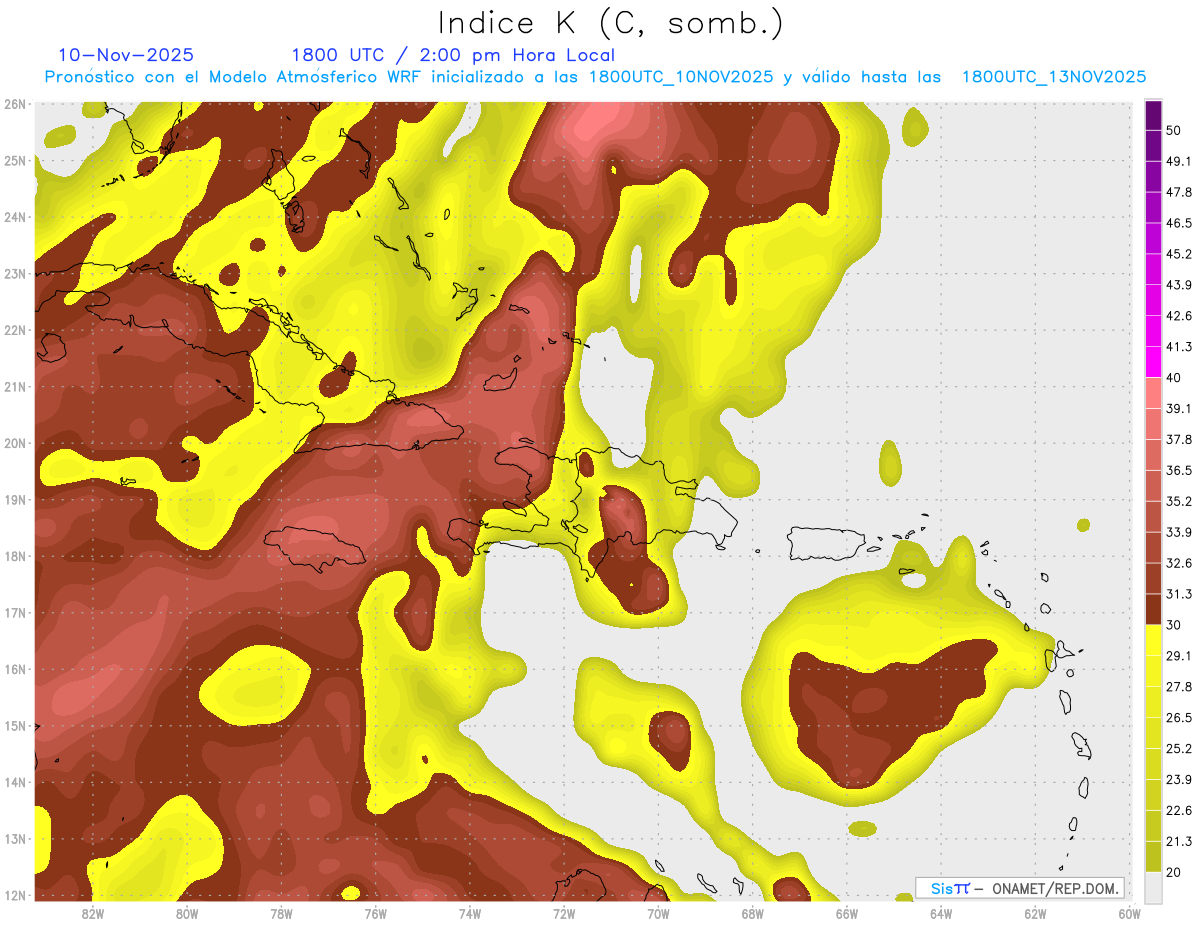Select the date "10-Nov-2025"

126,55
